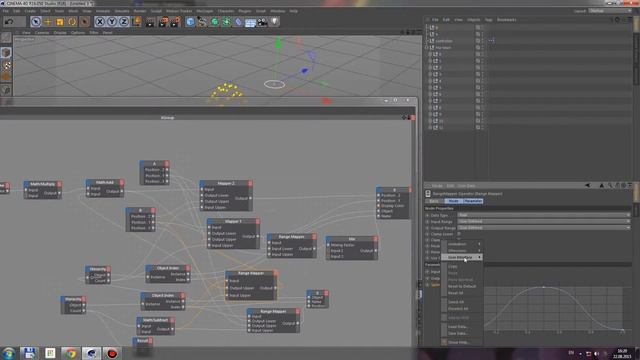Toggle Z axis lock

click(x=124, y=22)
